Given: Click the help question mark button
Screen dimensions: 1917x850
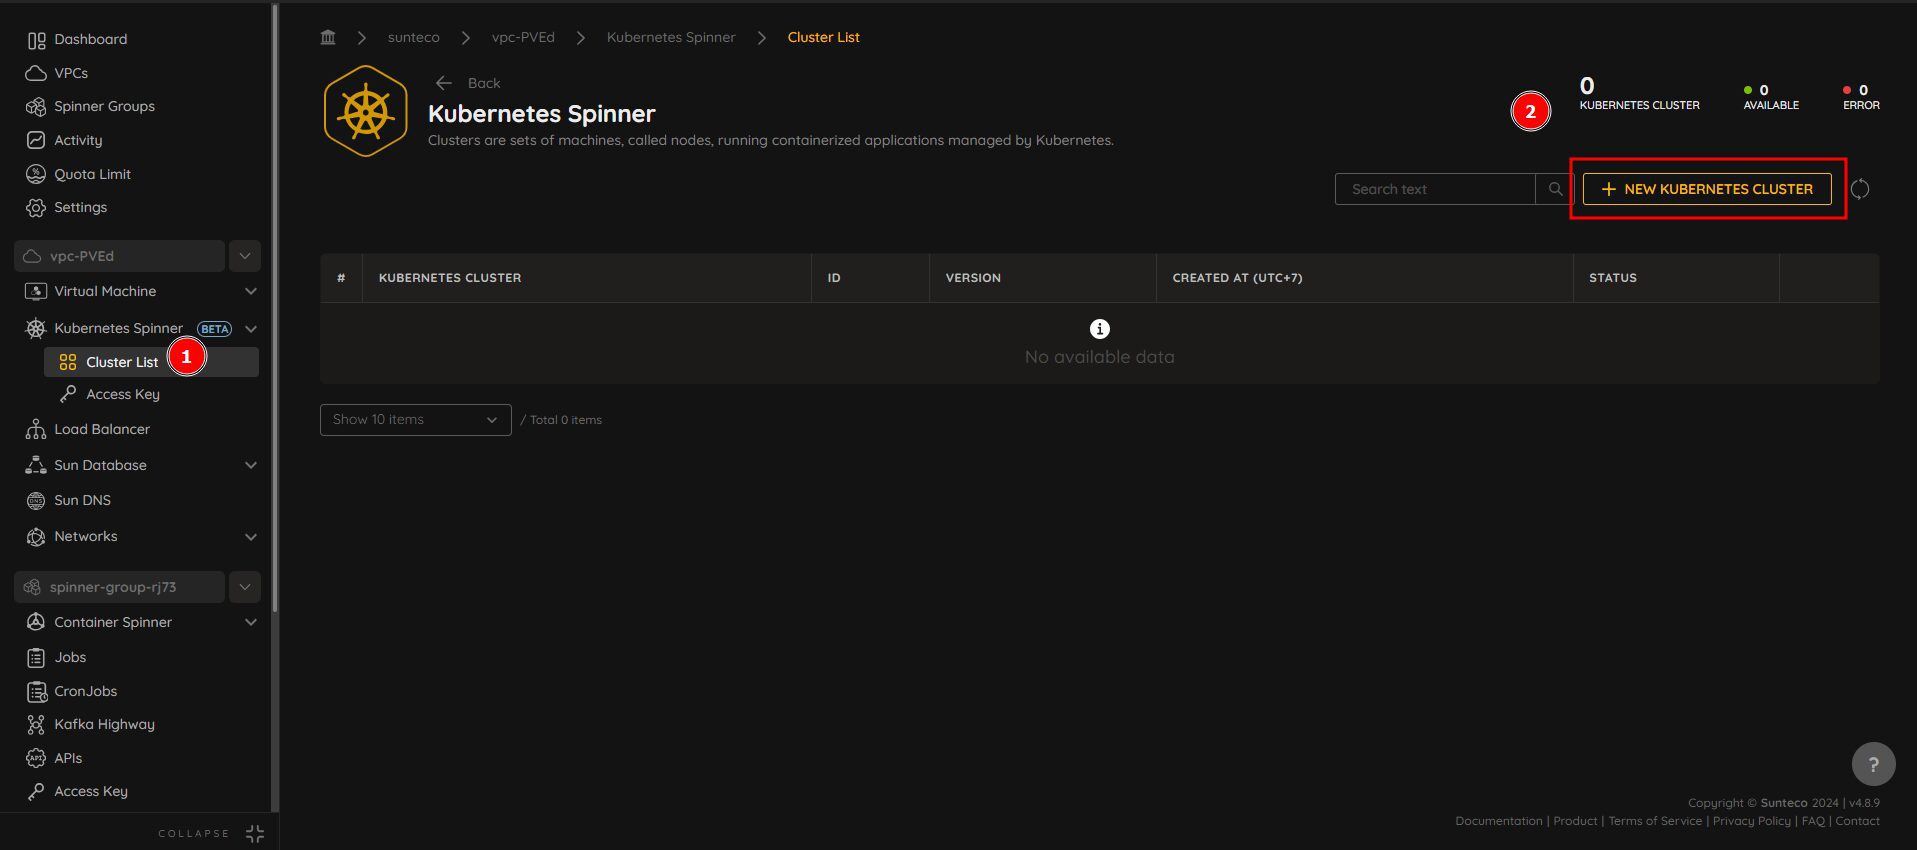Looking at the screenshot, I should [x=1873, y=764].
